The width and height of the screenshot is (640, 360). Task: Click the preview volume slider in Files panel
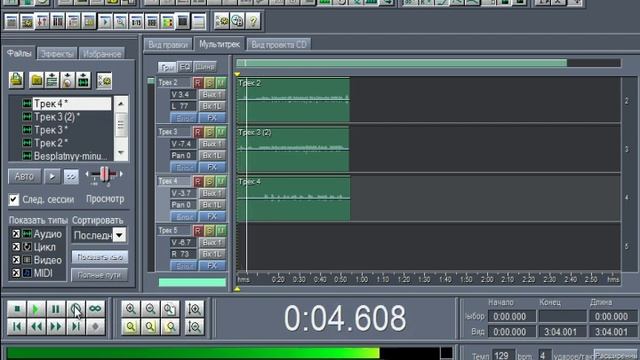(x=104, y=175)
